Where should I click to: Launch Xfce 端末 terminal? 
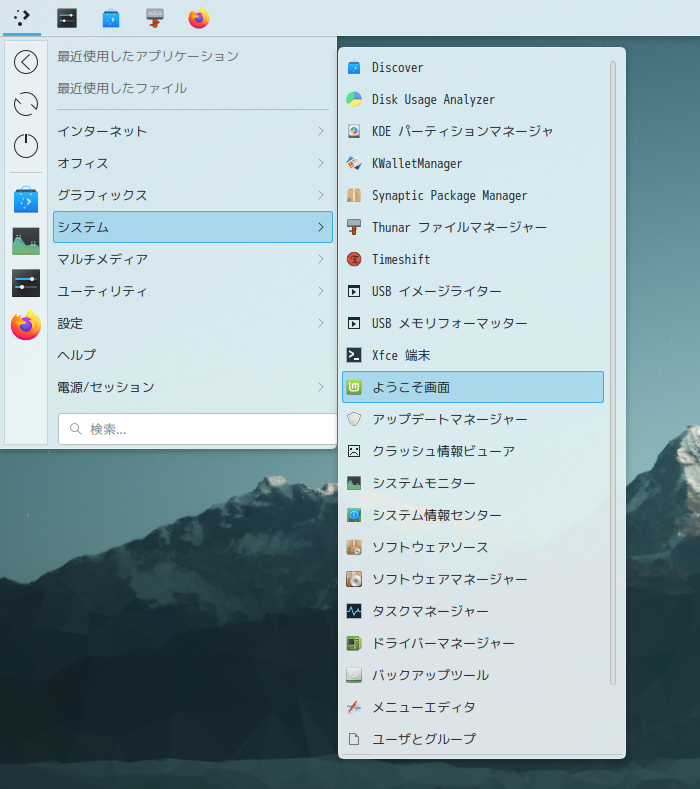click(473, 355)
